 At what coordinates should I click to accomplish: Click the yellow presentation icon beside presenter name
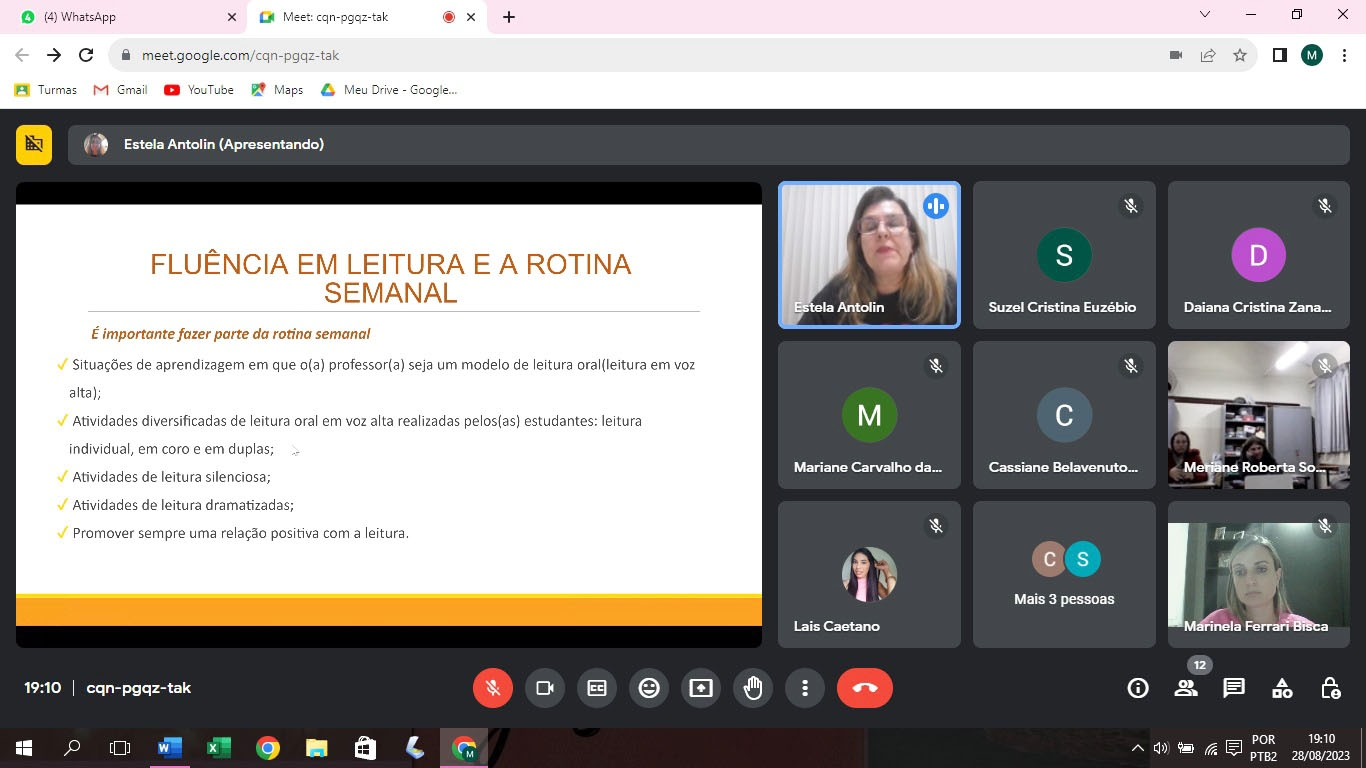coord(34,144)
